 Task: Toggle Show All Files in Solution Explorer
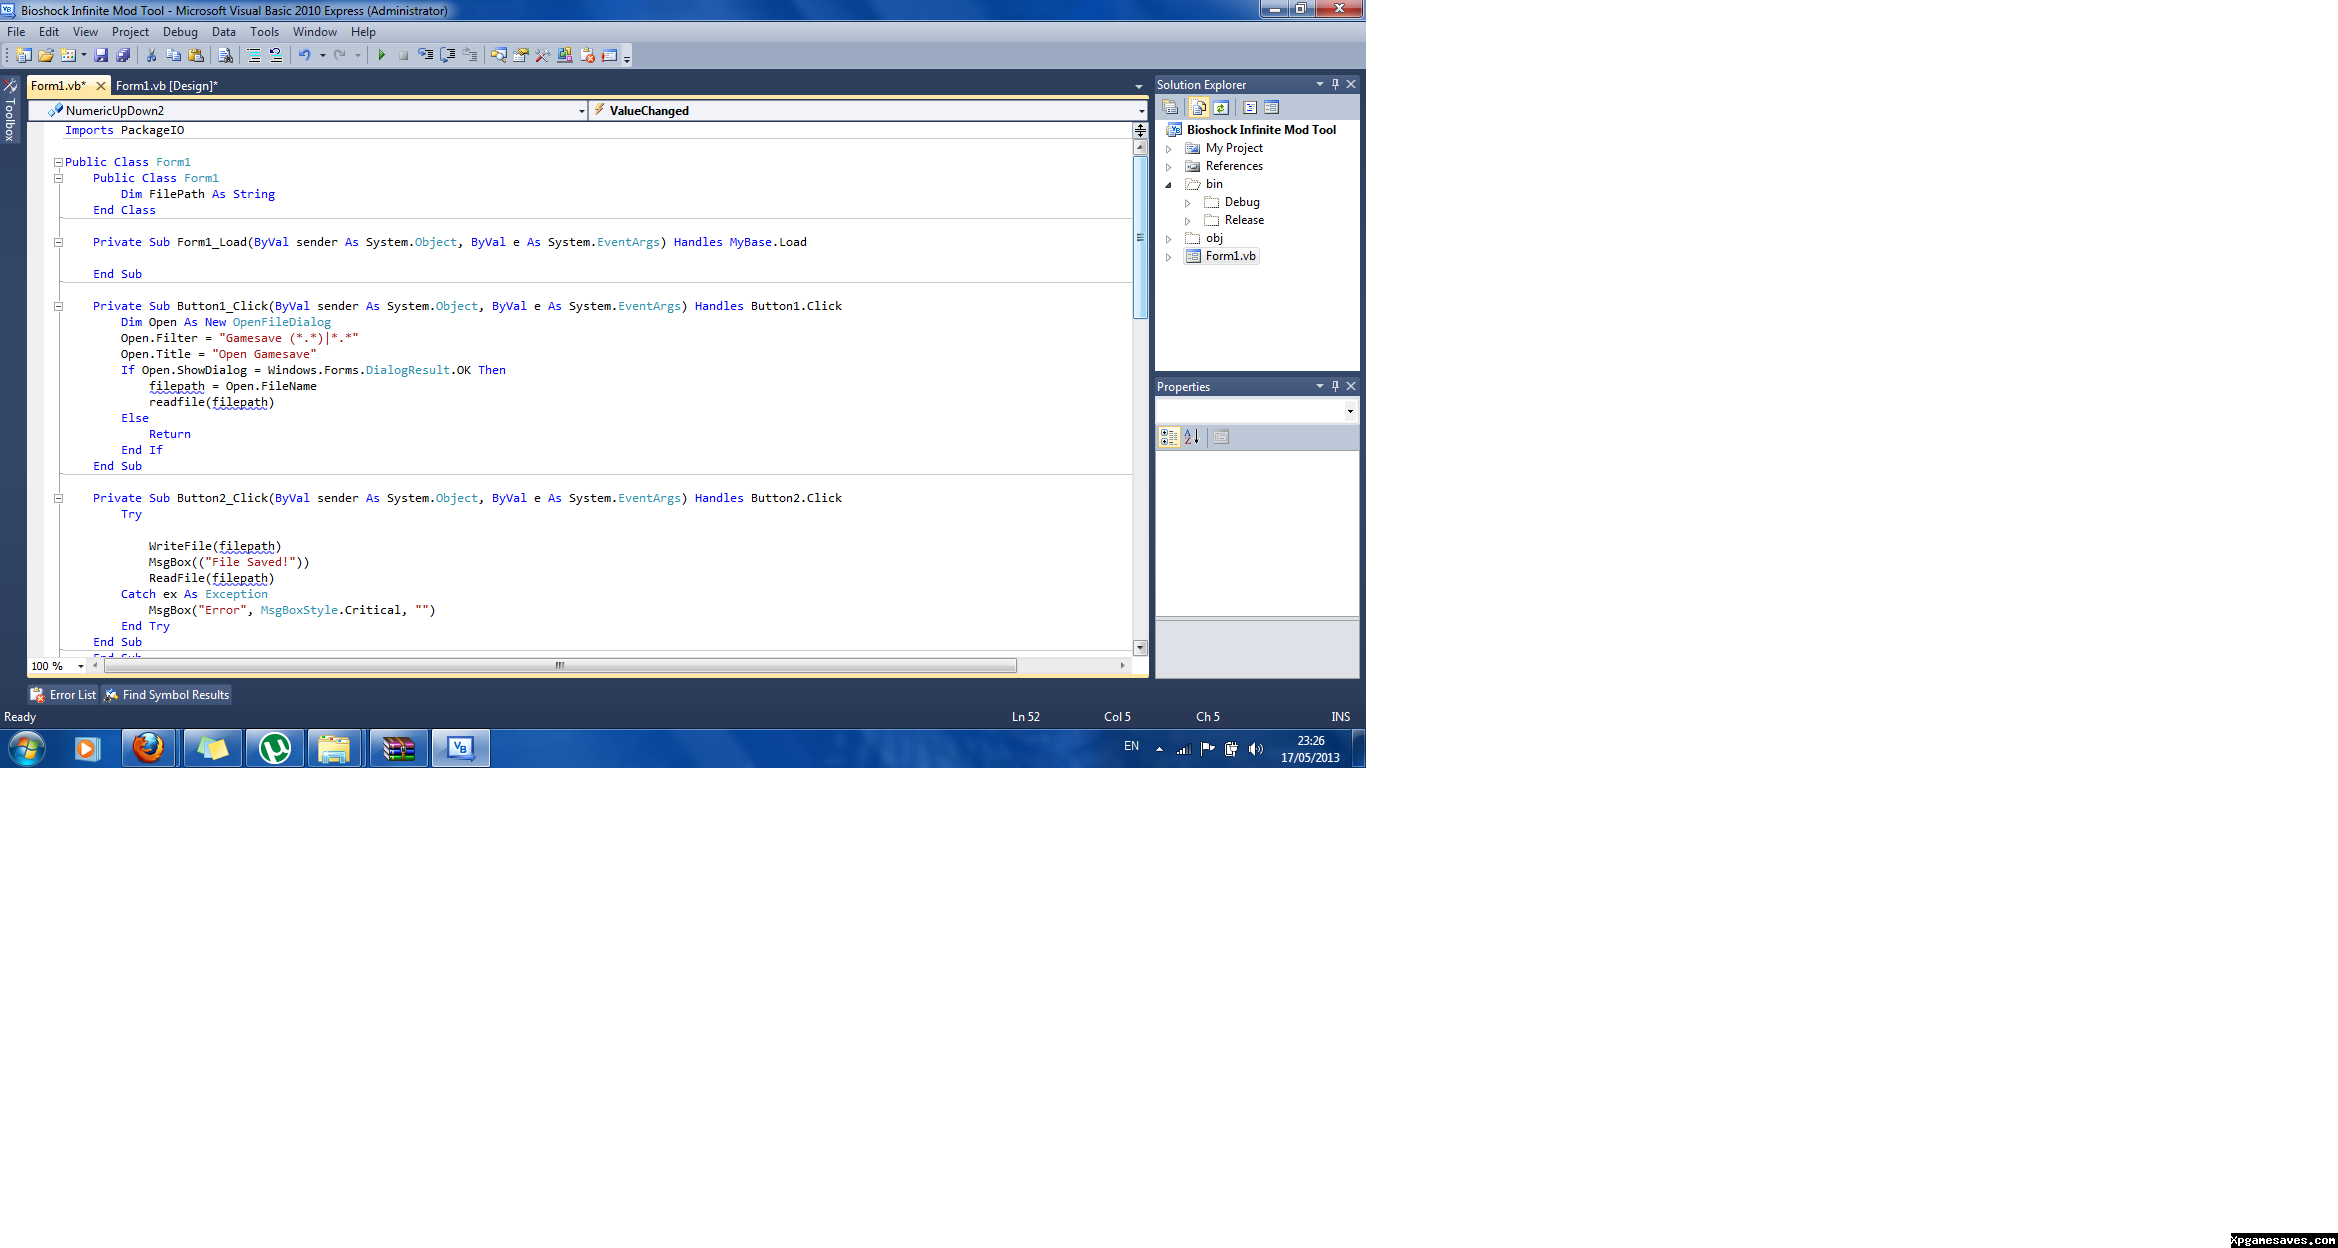1198,107
